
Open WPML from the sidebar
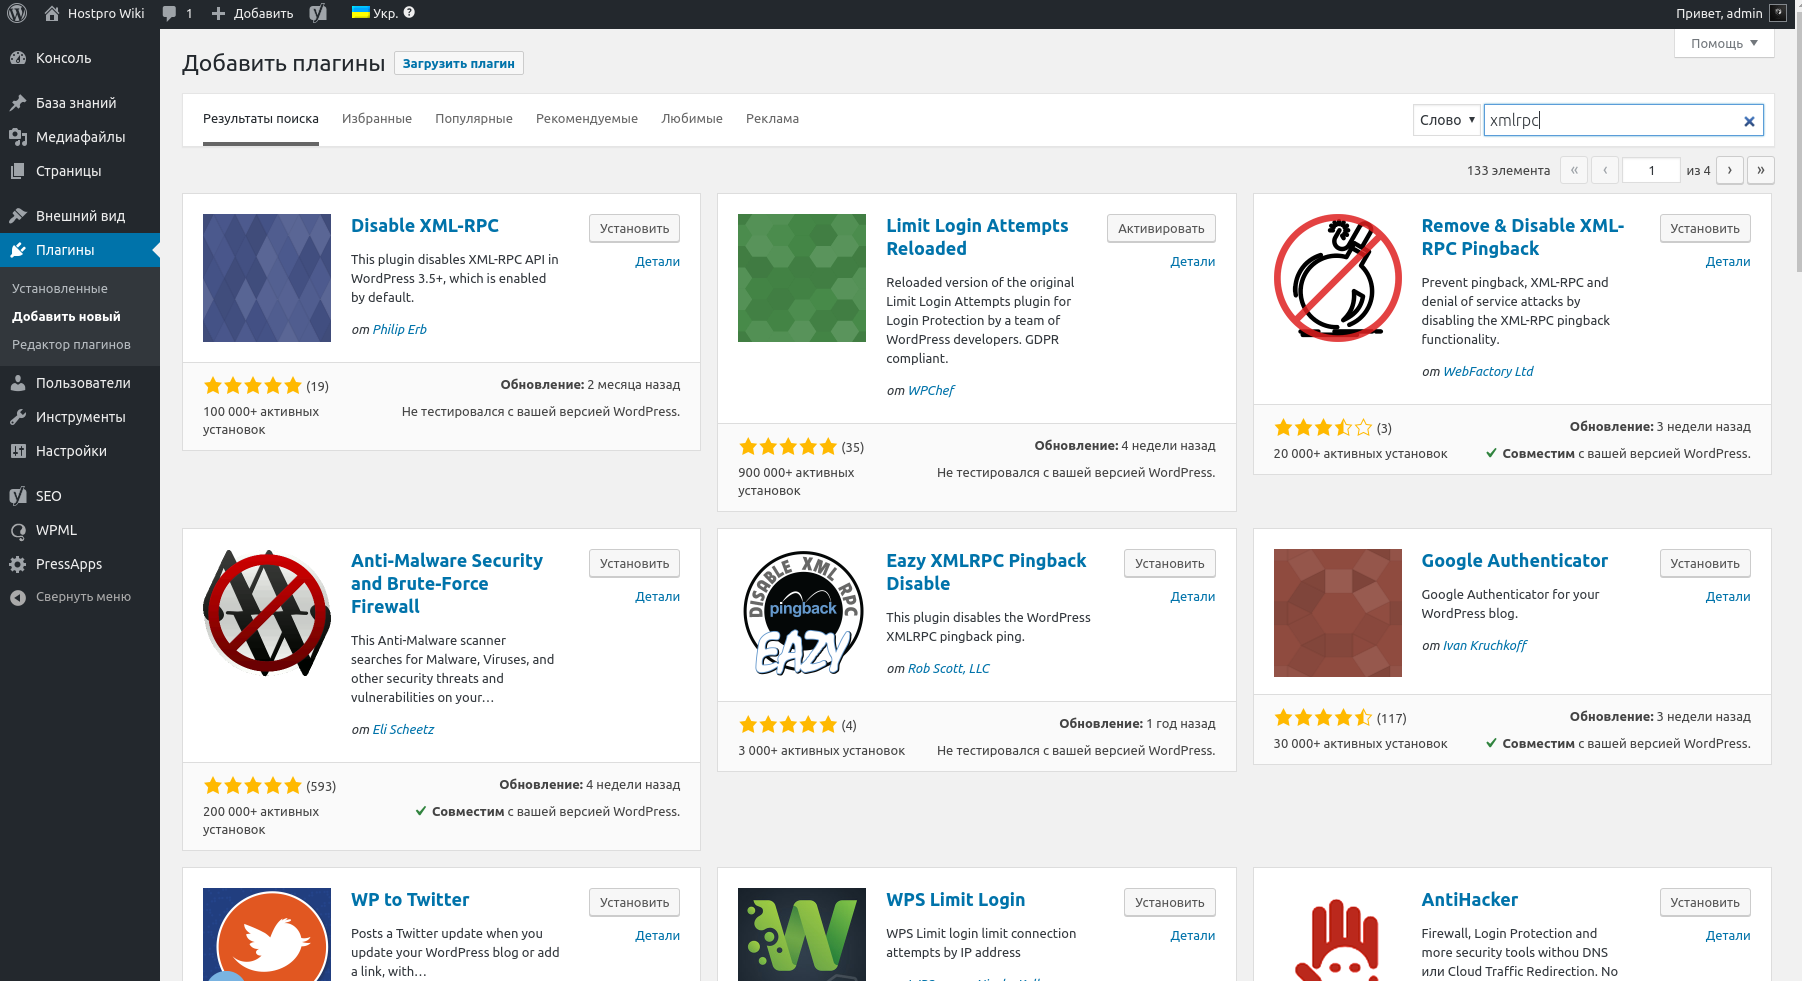click(x=55, y=529)
